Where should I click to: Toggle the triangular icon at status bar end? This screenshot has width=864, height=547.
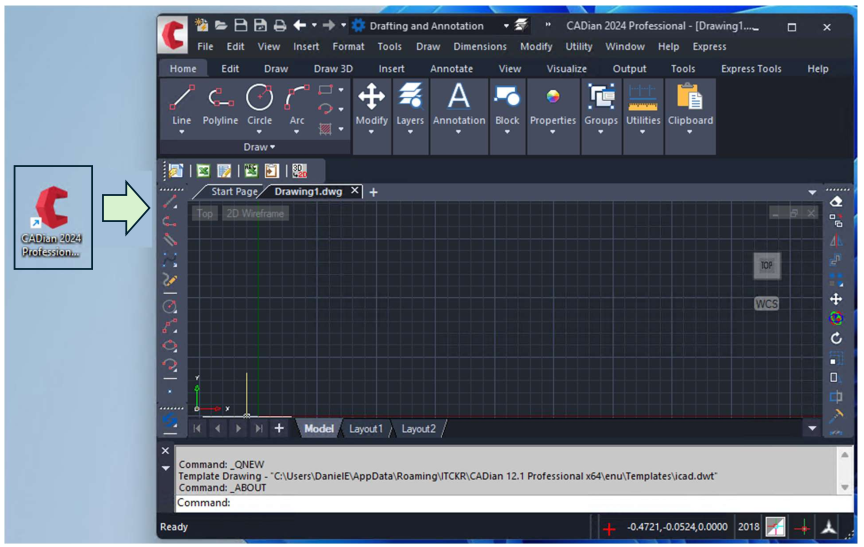829,527
